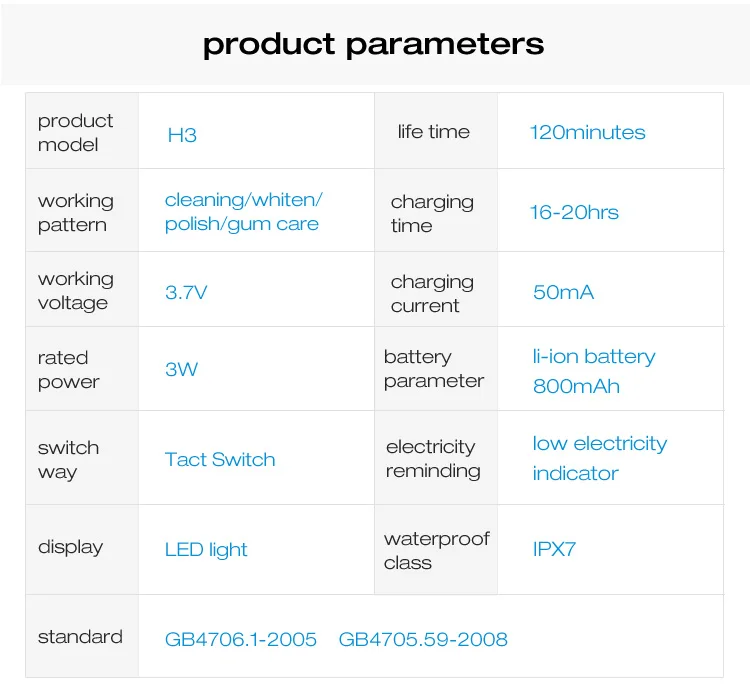750x697 pixels.
Task: Click the 'rated power' label
Action: coord(68,369)
